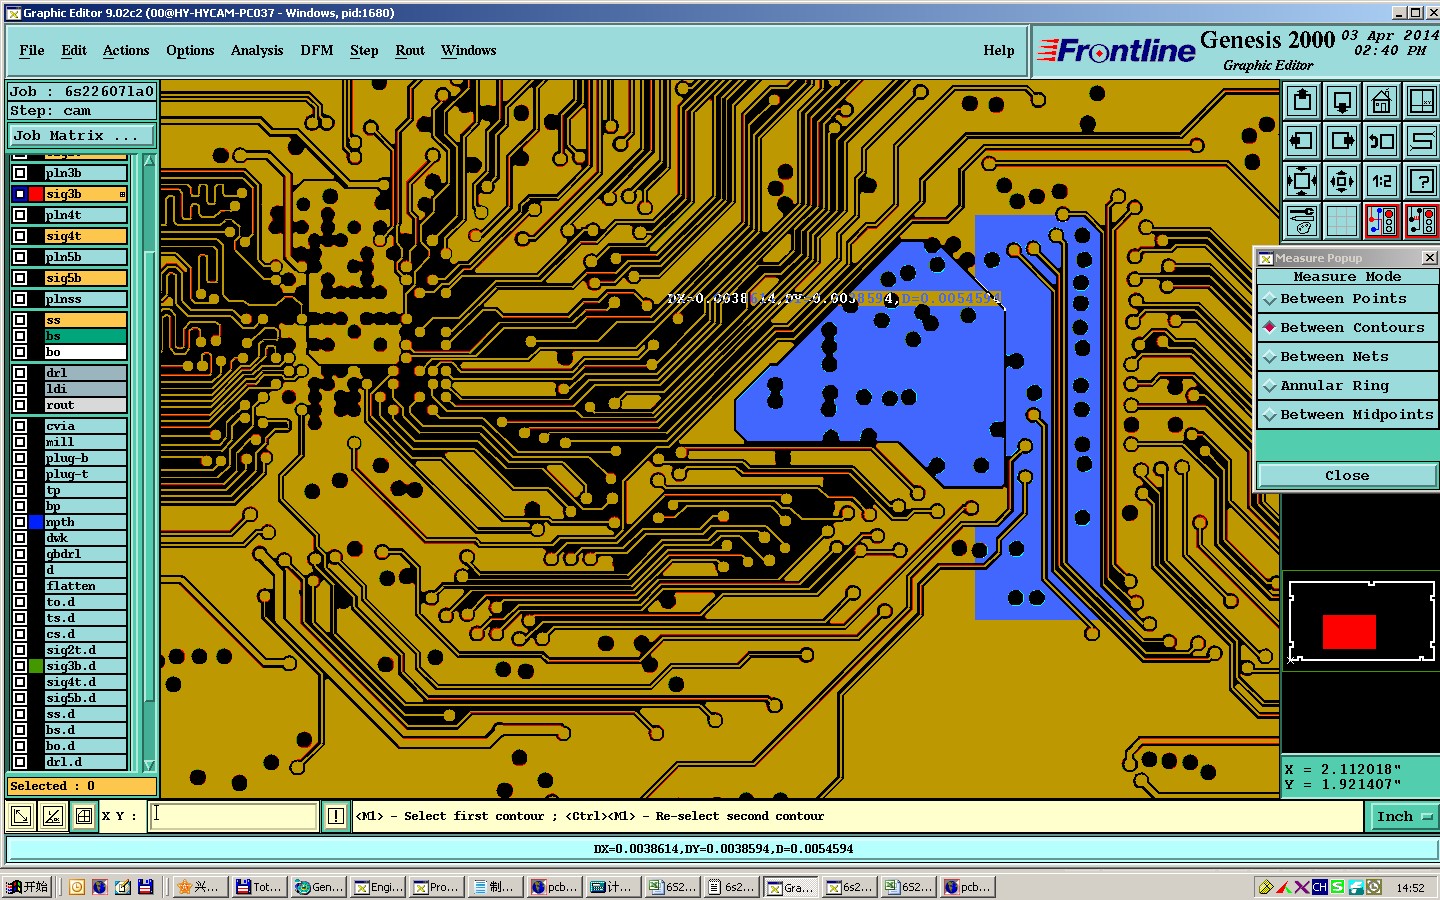Click the black net measure icon

click(1421, 221)
